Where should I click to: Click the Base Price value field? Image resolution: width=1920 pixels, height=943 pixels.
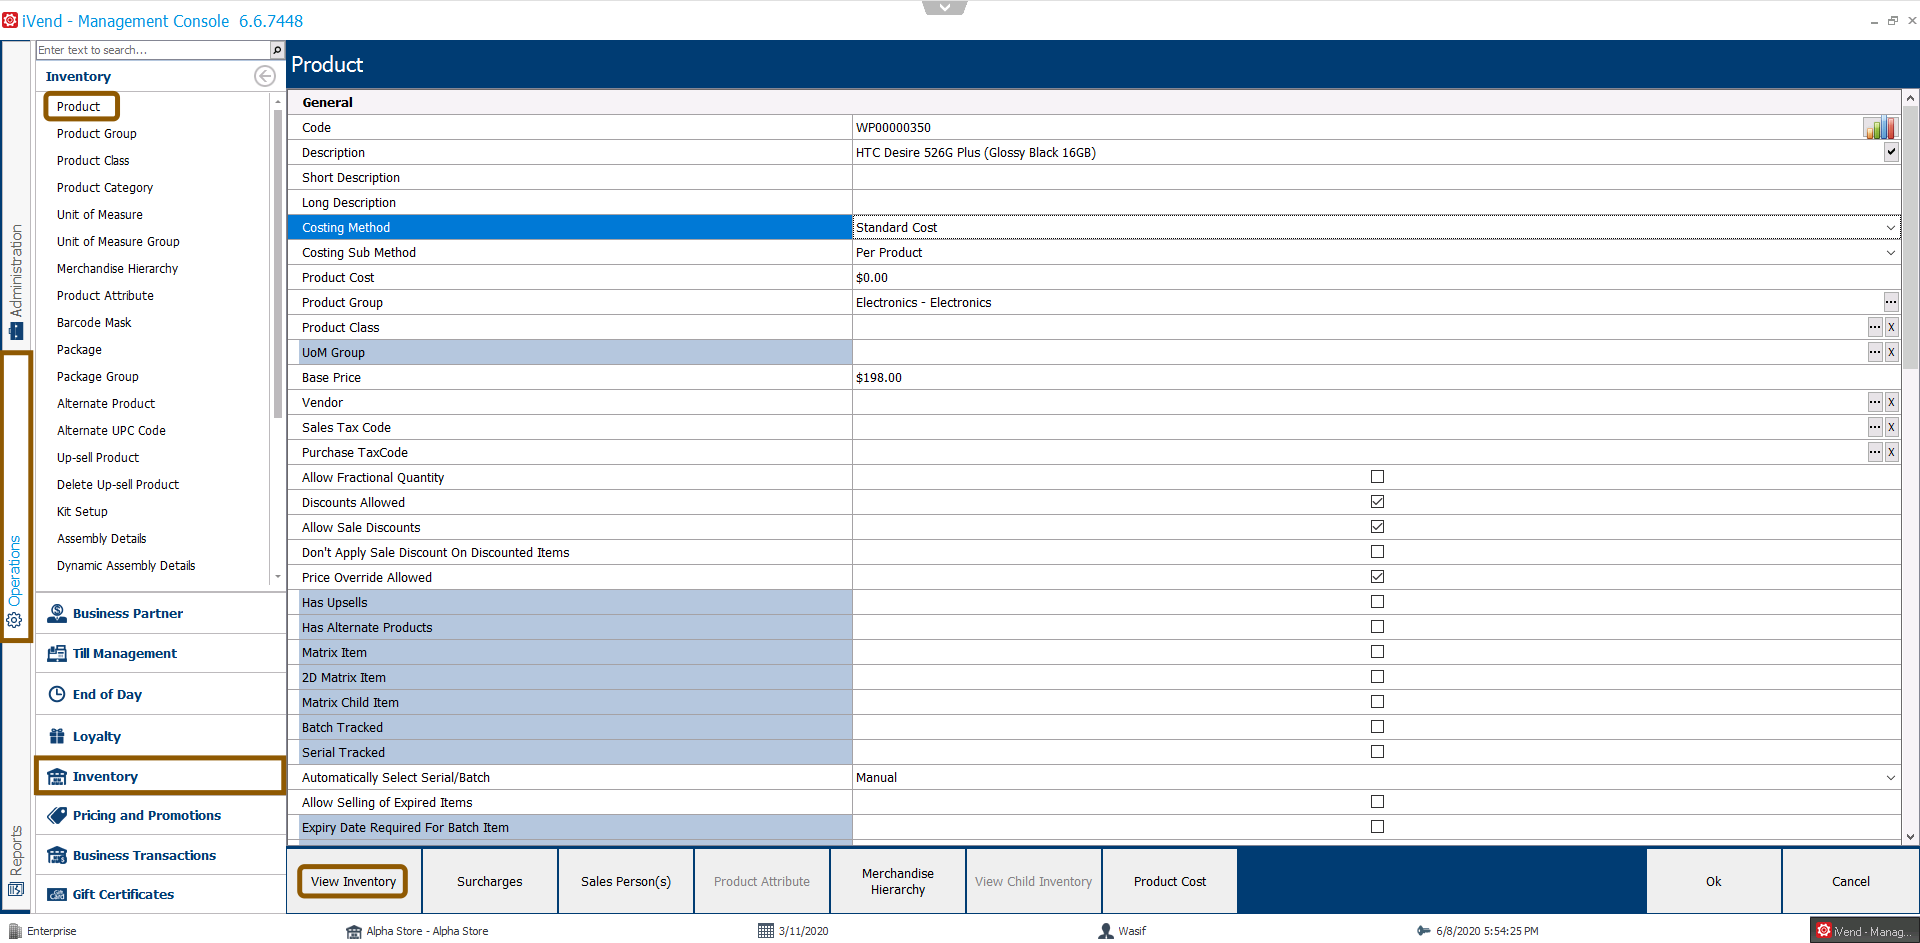(x=1376, y=377)
